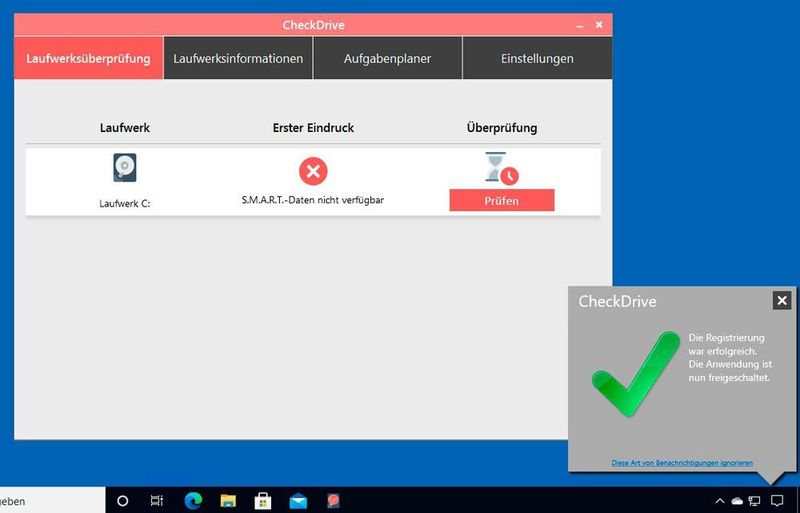Close the CheckDrive notification popup
Viewport: 800px width, 513px height.
pos(782,301)
